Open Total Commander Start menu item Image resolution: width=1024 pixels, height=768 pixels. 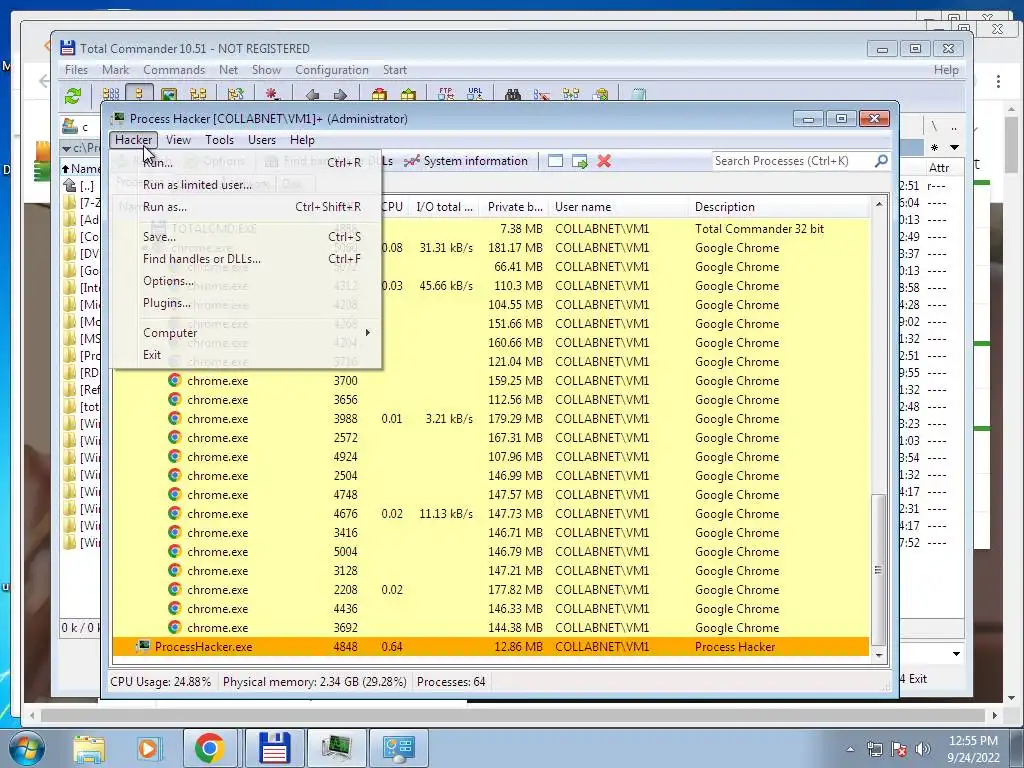tap(394, 70)
